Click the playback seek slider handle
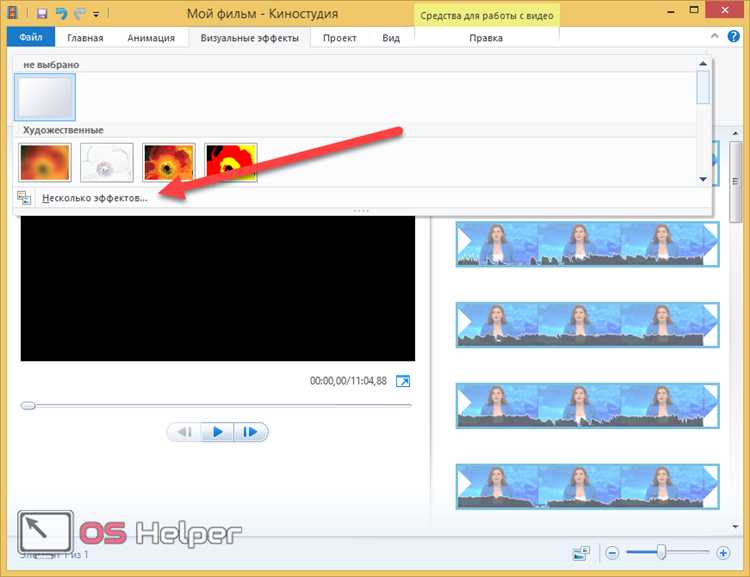Screen dimensions: 750x577 (28, 406)
